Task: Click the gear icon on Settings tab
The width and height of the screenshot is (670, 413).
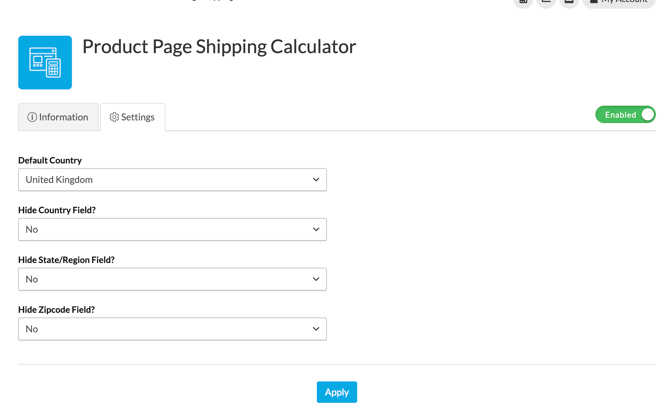Action: 114,117
